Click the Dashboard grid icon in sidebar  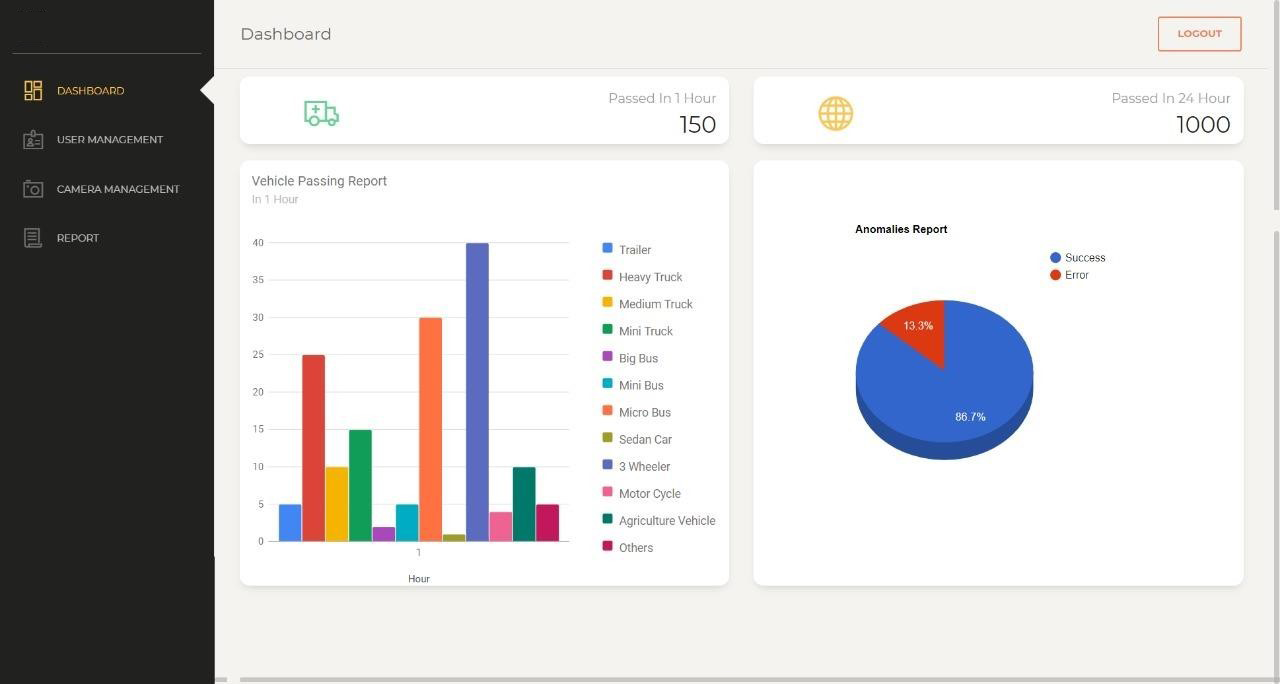tap(33, 91)
